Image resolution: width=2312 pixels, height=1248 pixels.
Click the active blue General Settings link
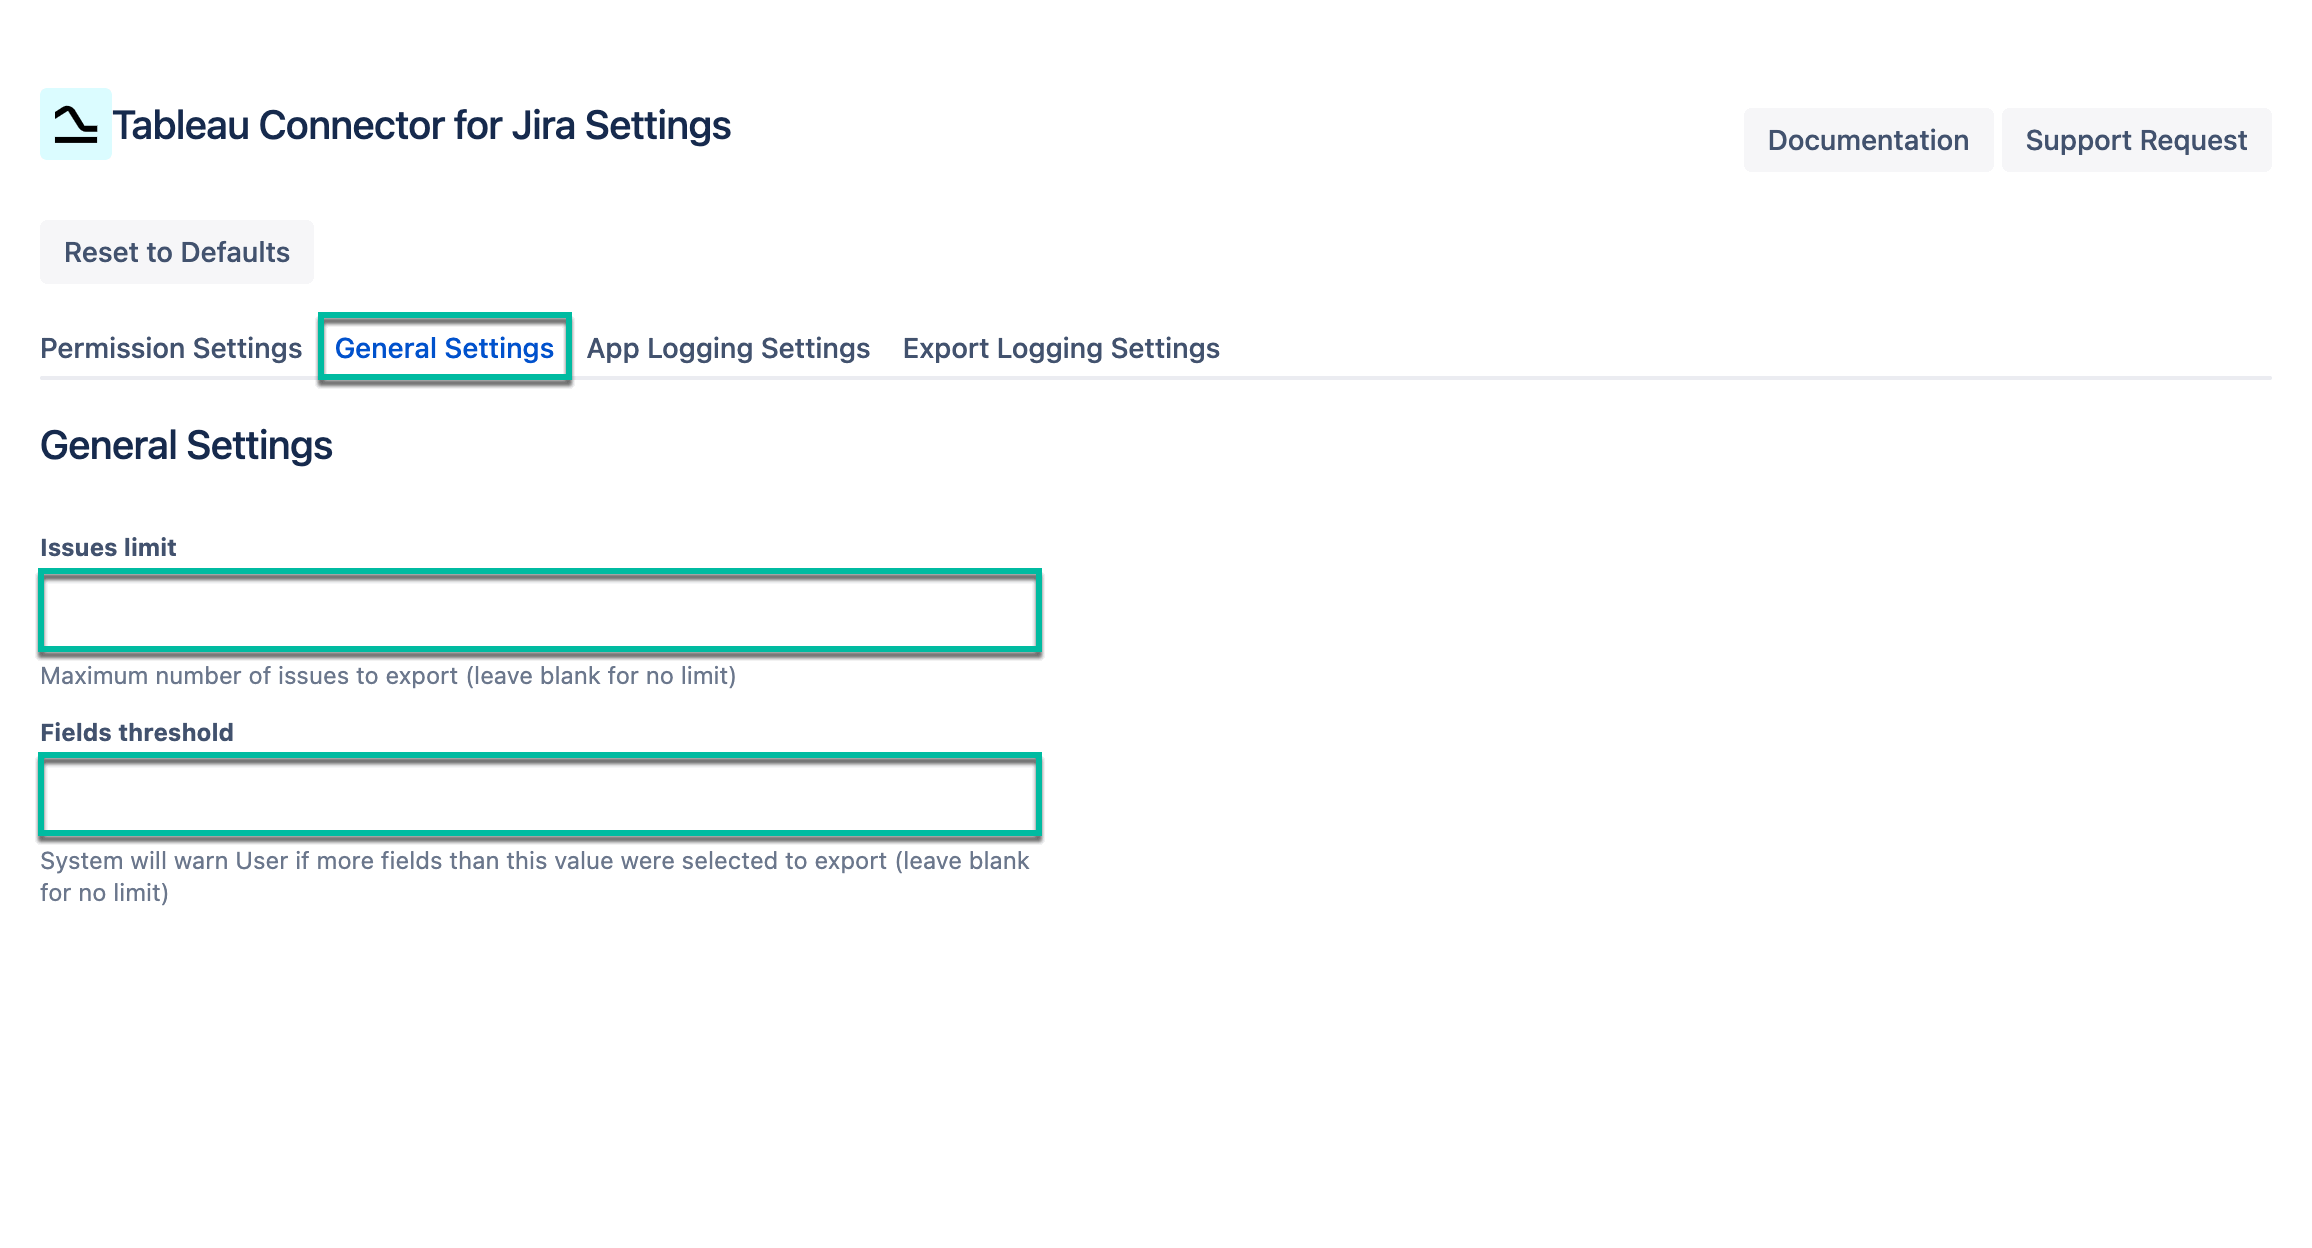pos(445,348)
